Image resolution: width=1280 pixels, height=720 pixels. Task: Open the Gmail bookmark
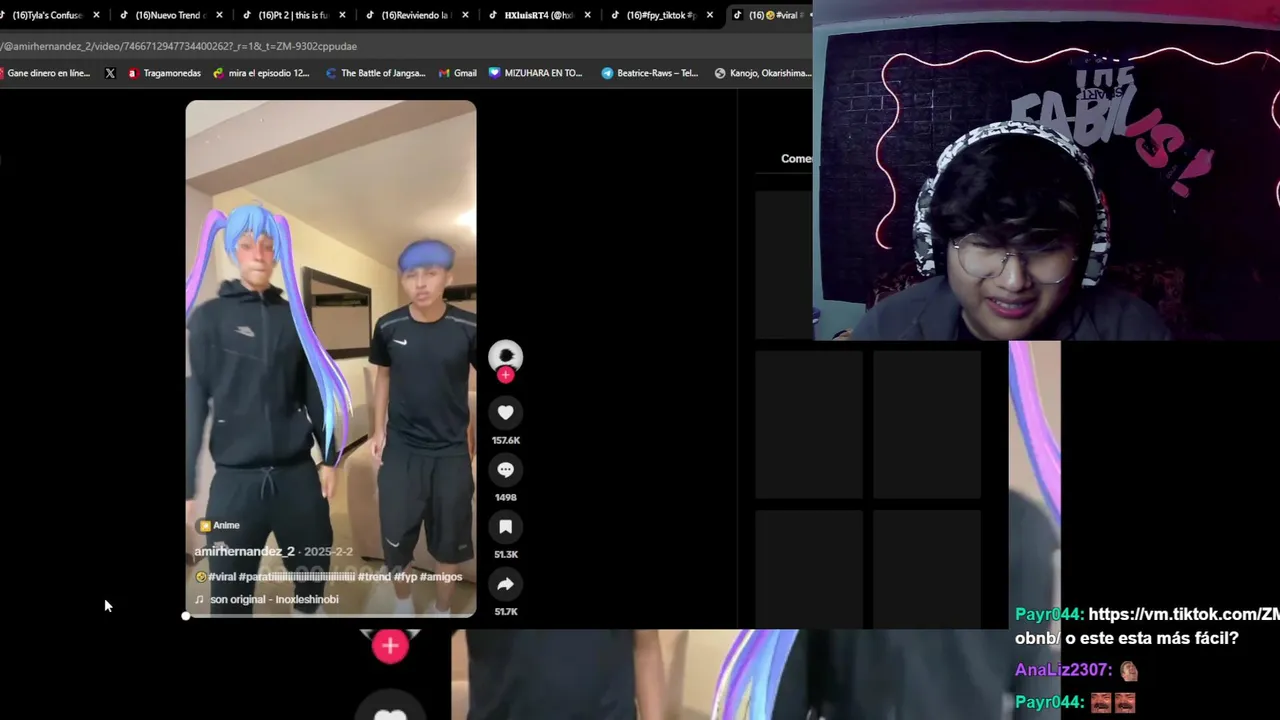[458, 73]
